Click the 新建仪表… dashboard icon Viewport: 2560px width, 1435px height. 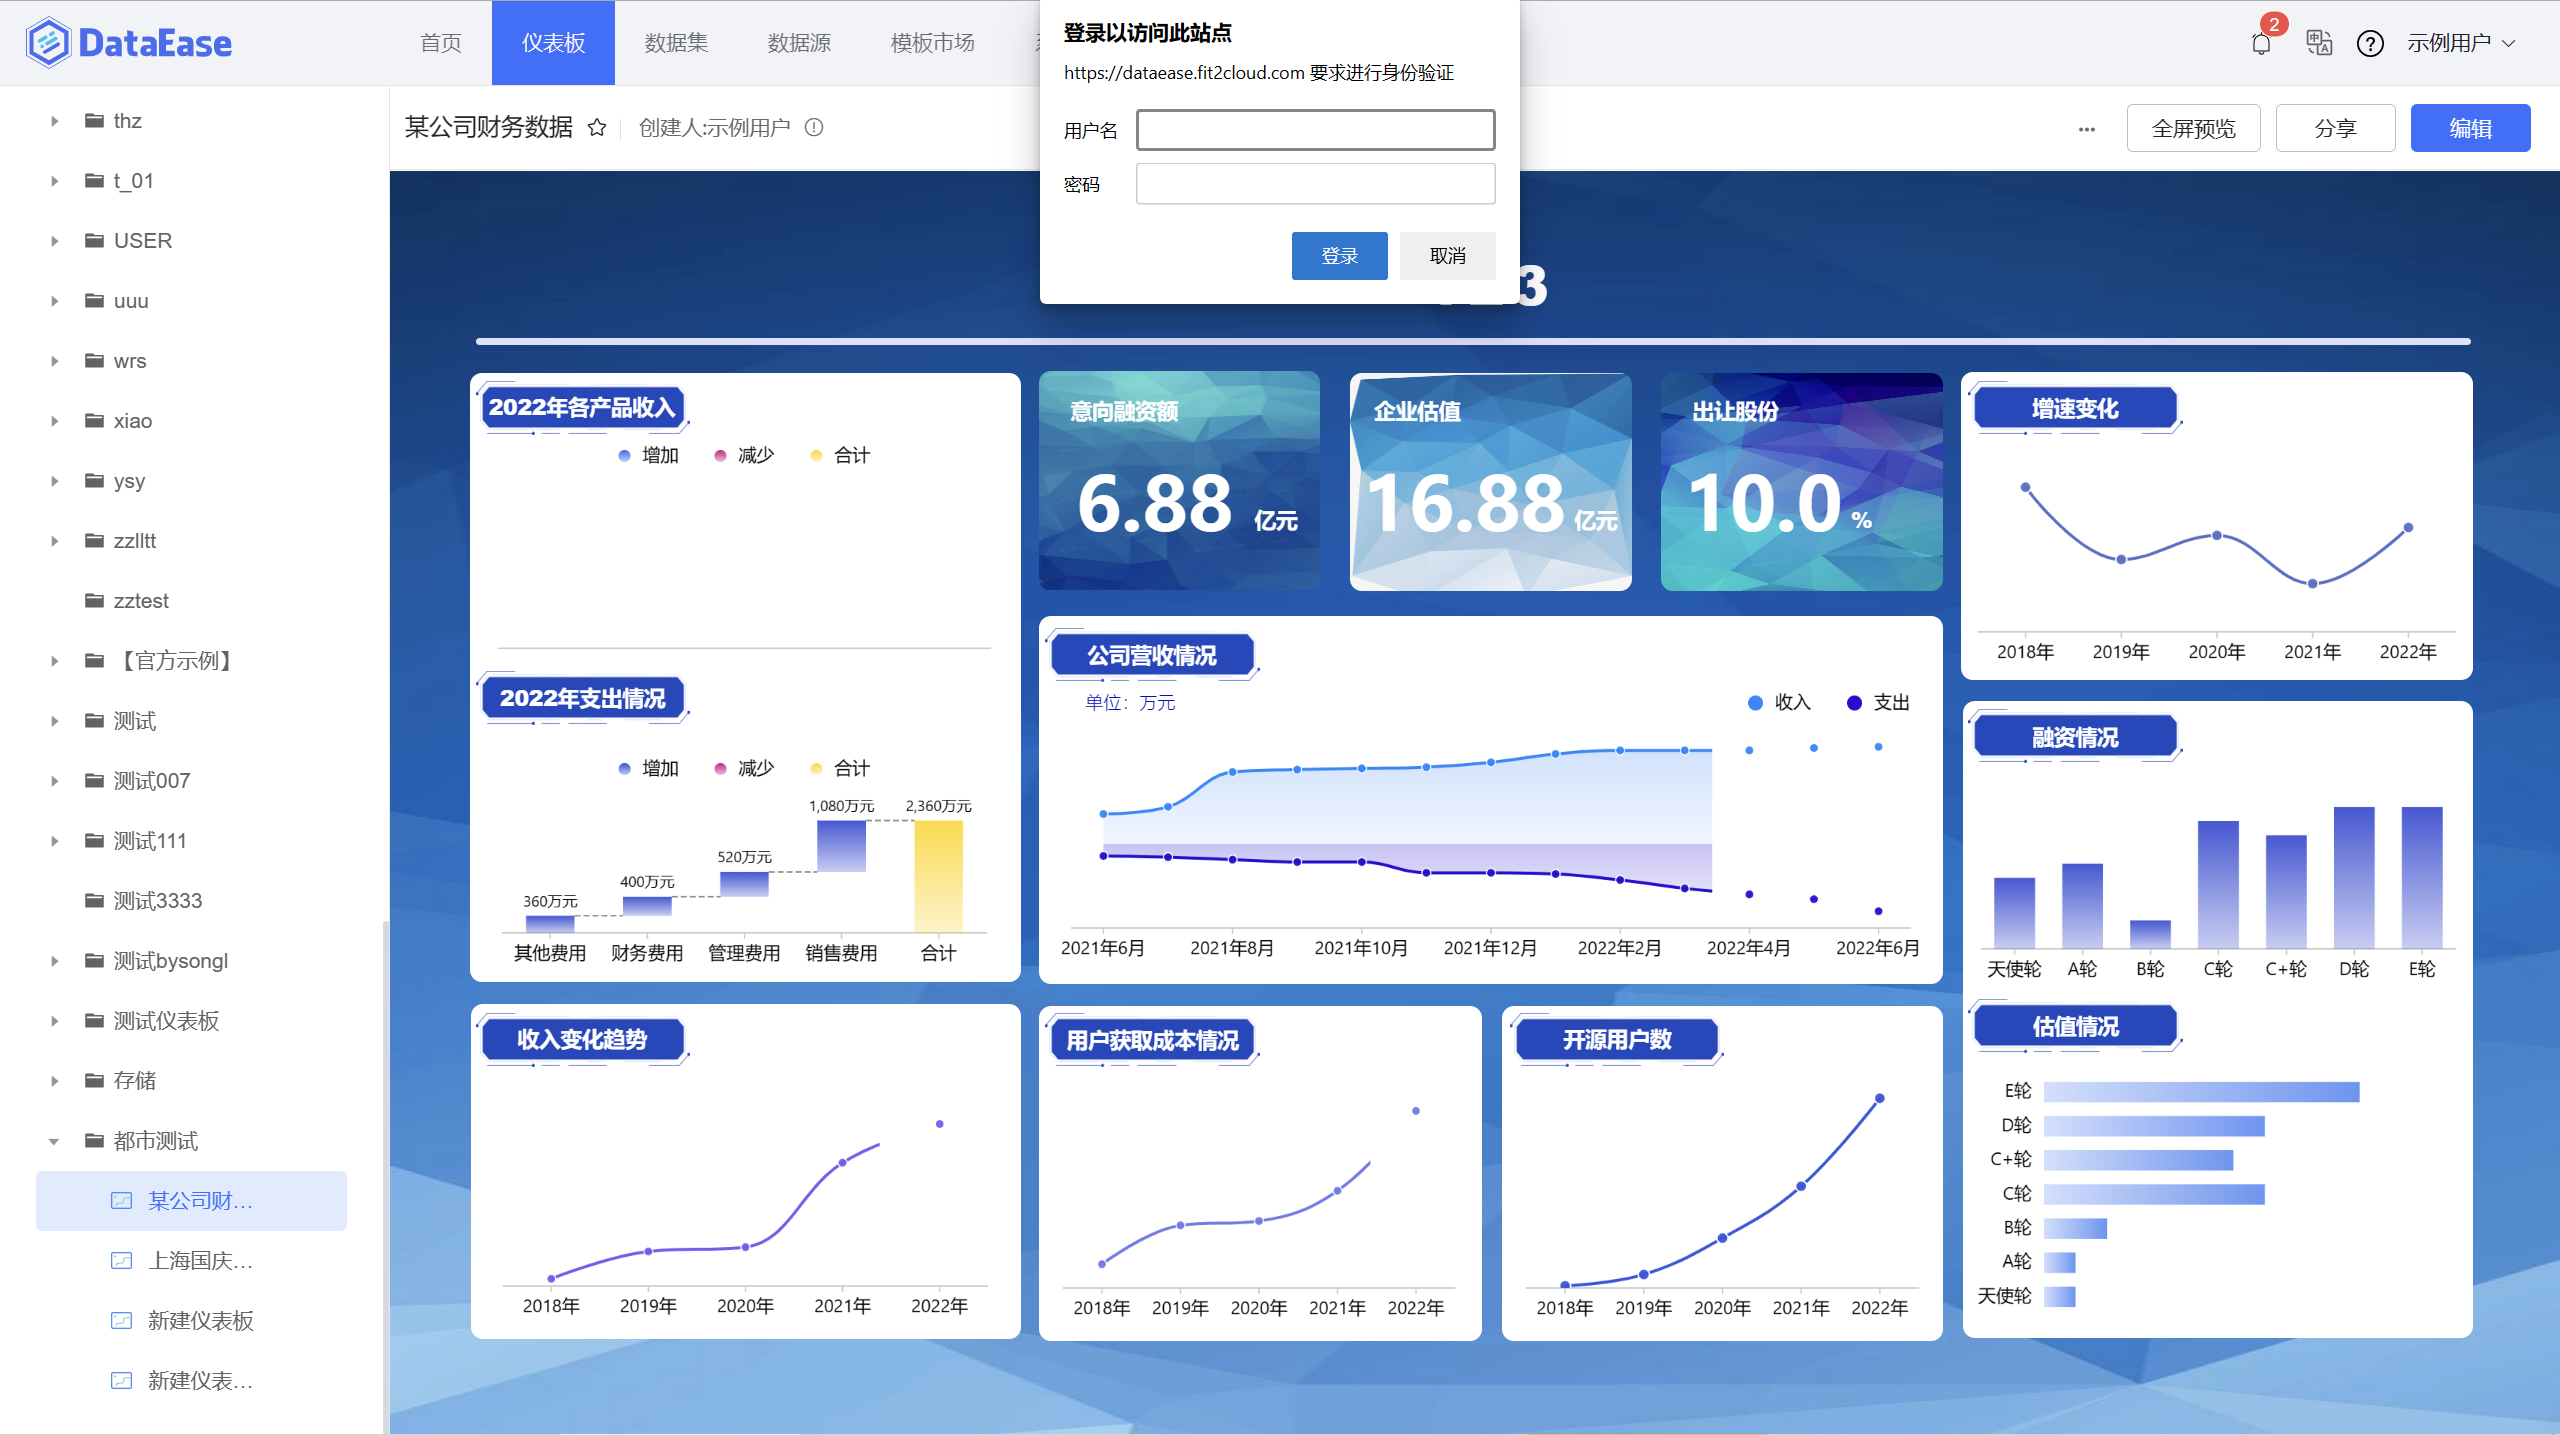point(121,1380)
